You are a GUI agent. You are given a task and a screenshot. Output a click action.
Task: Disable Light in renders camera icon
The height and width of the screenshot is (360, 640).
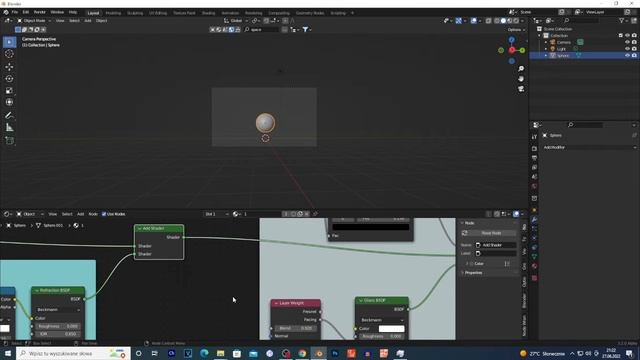[634, 49]
